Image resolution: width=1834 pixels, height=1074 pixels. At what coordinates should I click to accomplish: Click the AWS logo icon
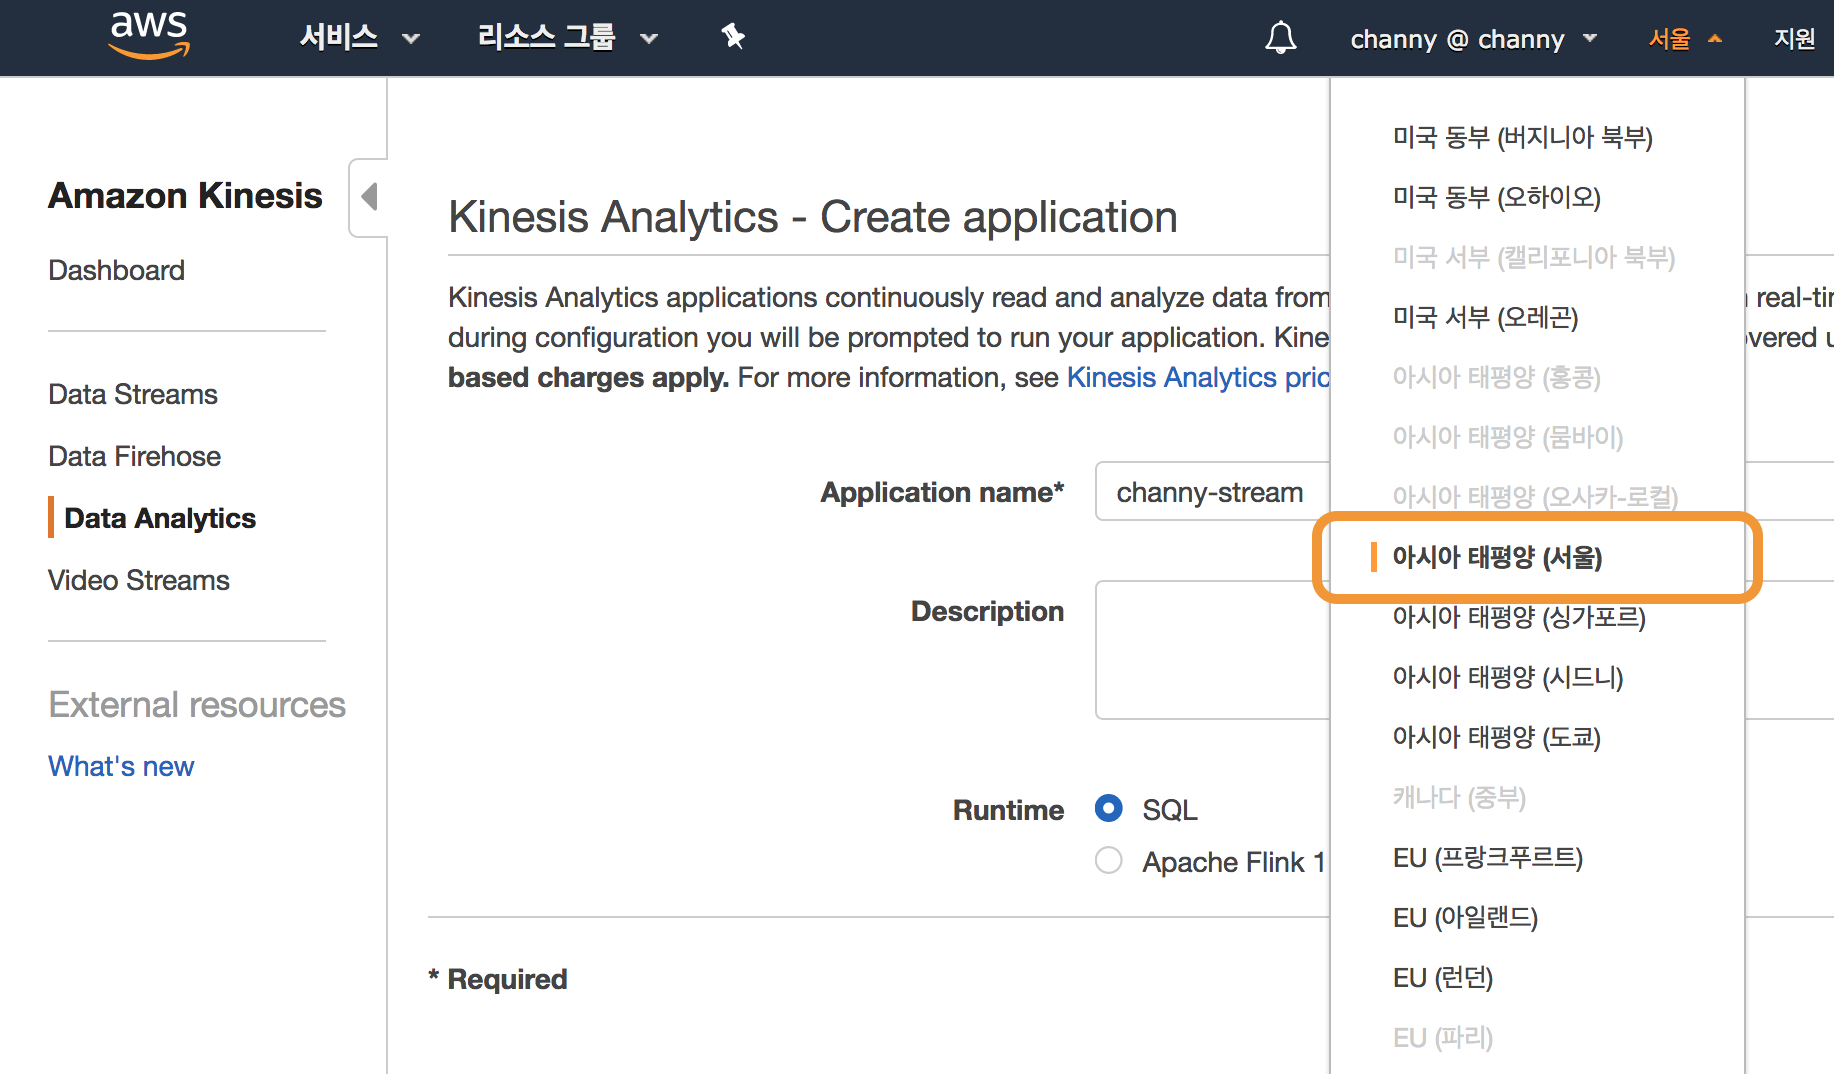[x=149, y=36]
